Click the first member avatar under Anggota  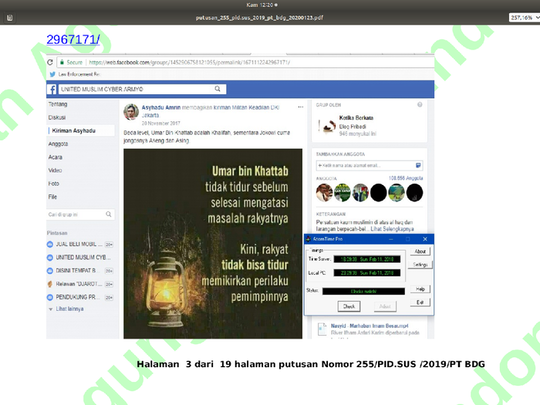pos(324,193)
